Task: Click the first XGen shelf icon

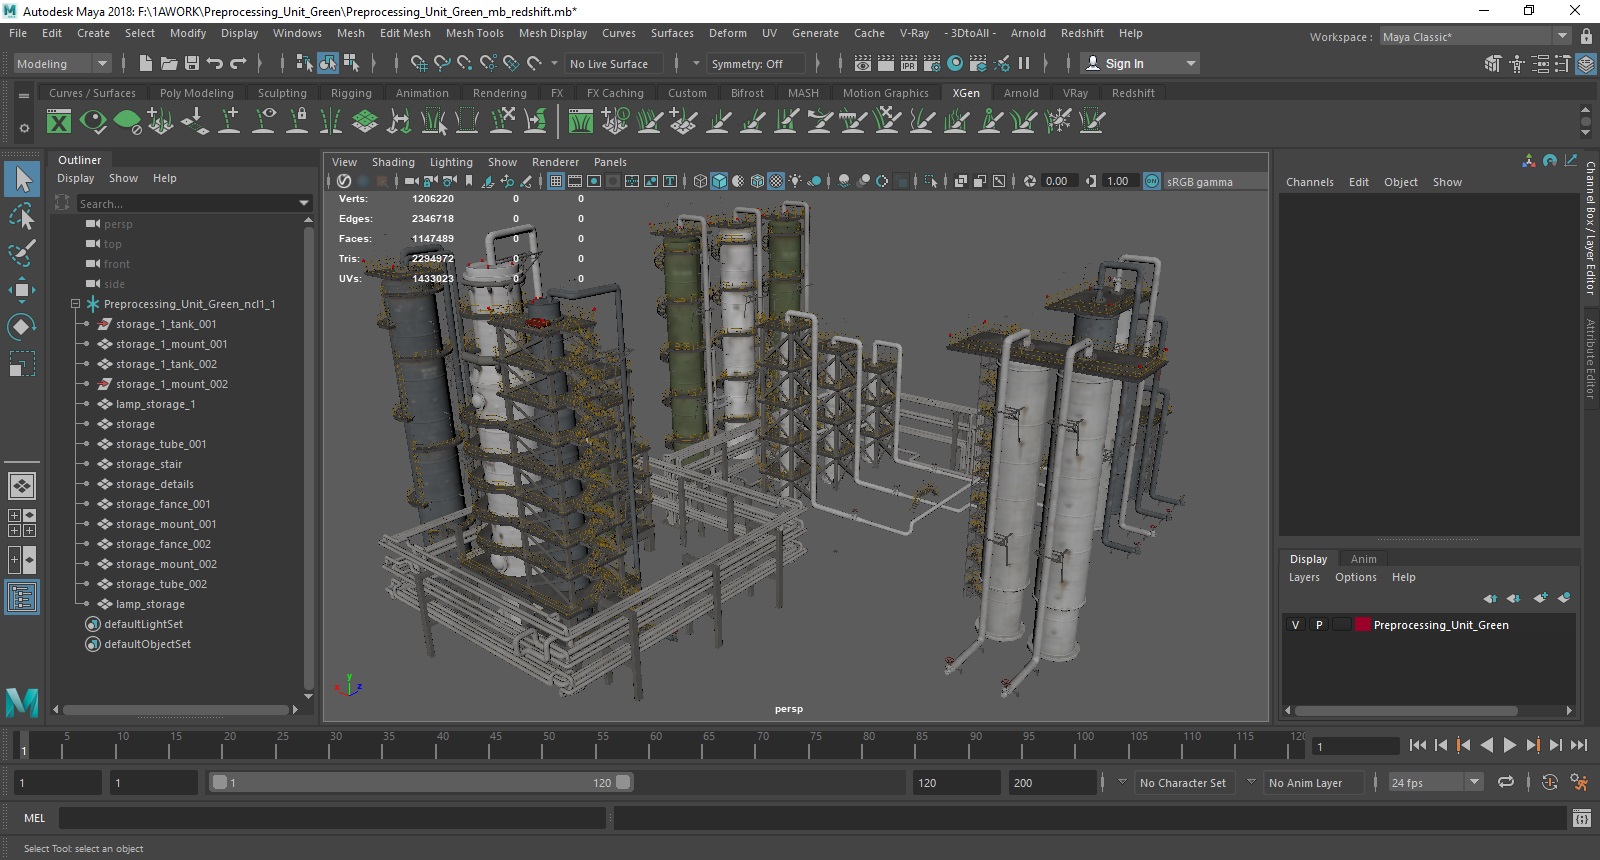Action: [x=59, y=122]
